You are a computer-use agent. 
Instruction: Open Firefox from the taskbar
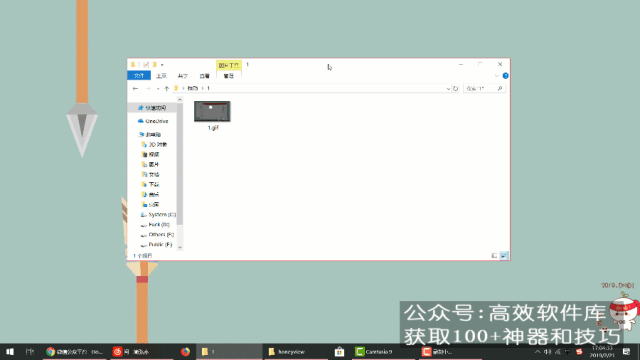[x=185, y=351]
